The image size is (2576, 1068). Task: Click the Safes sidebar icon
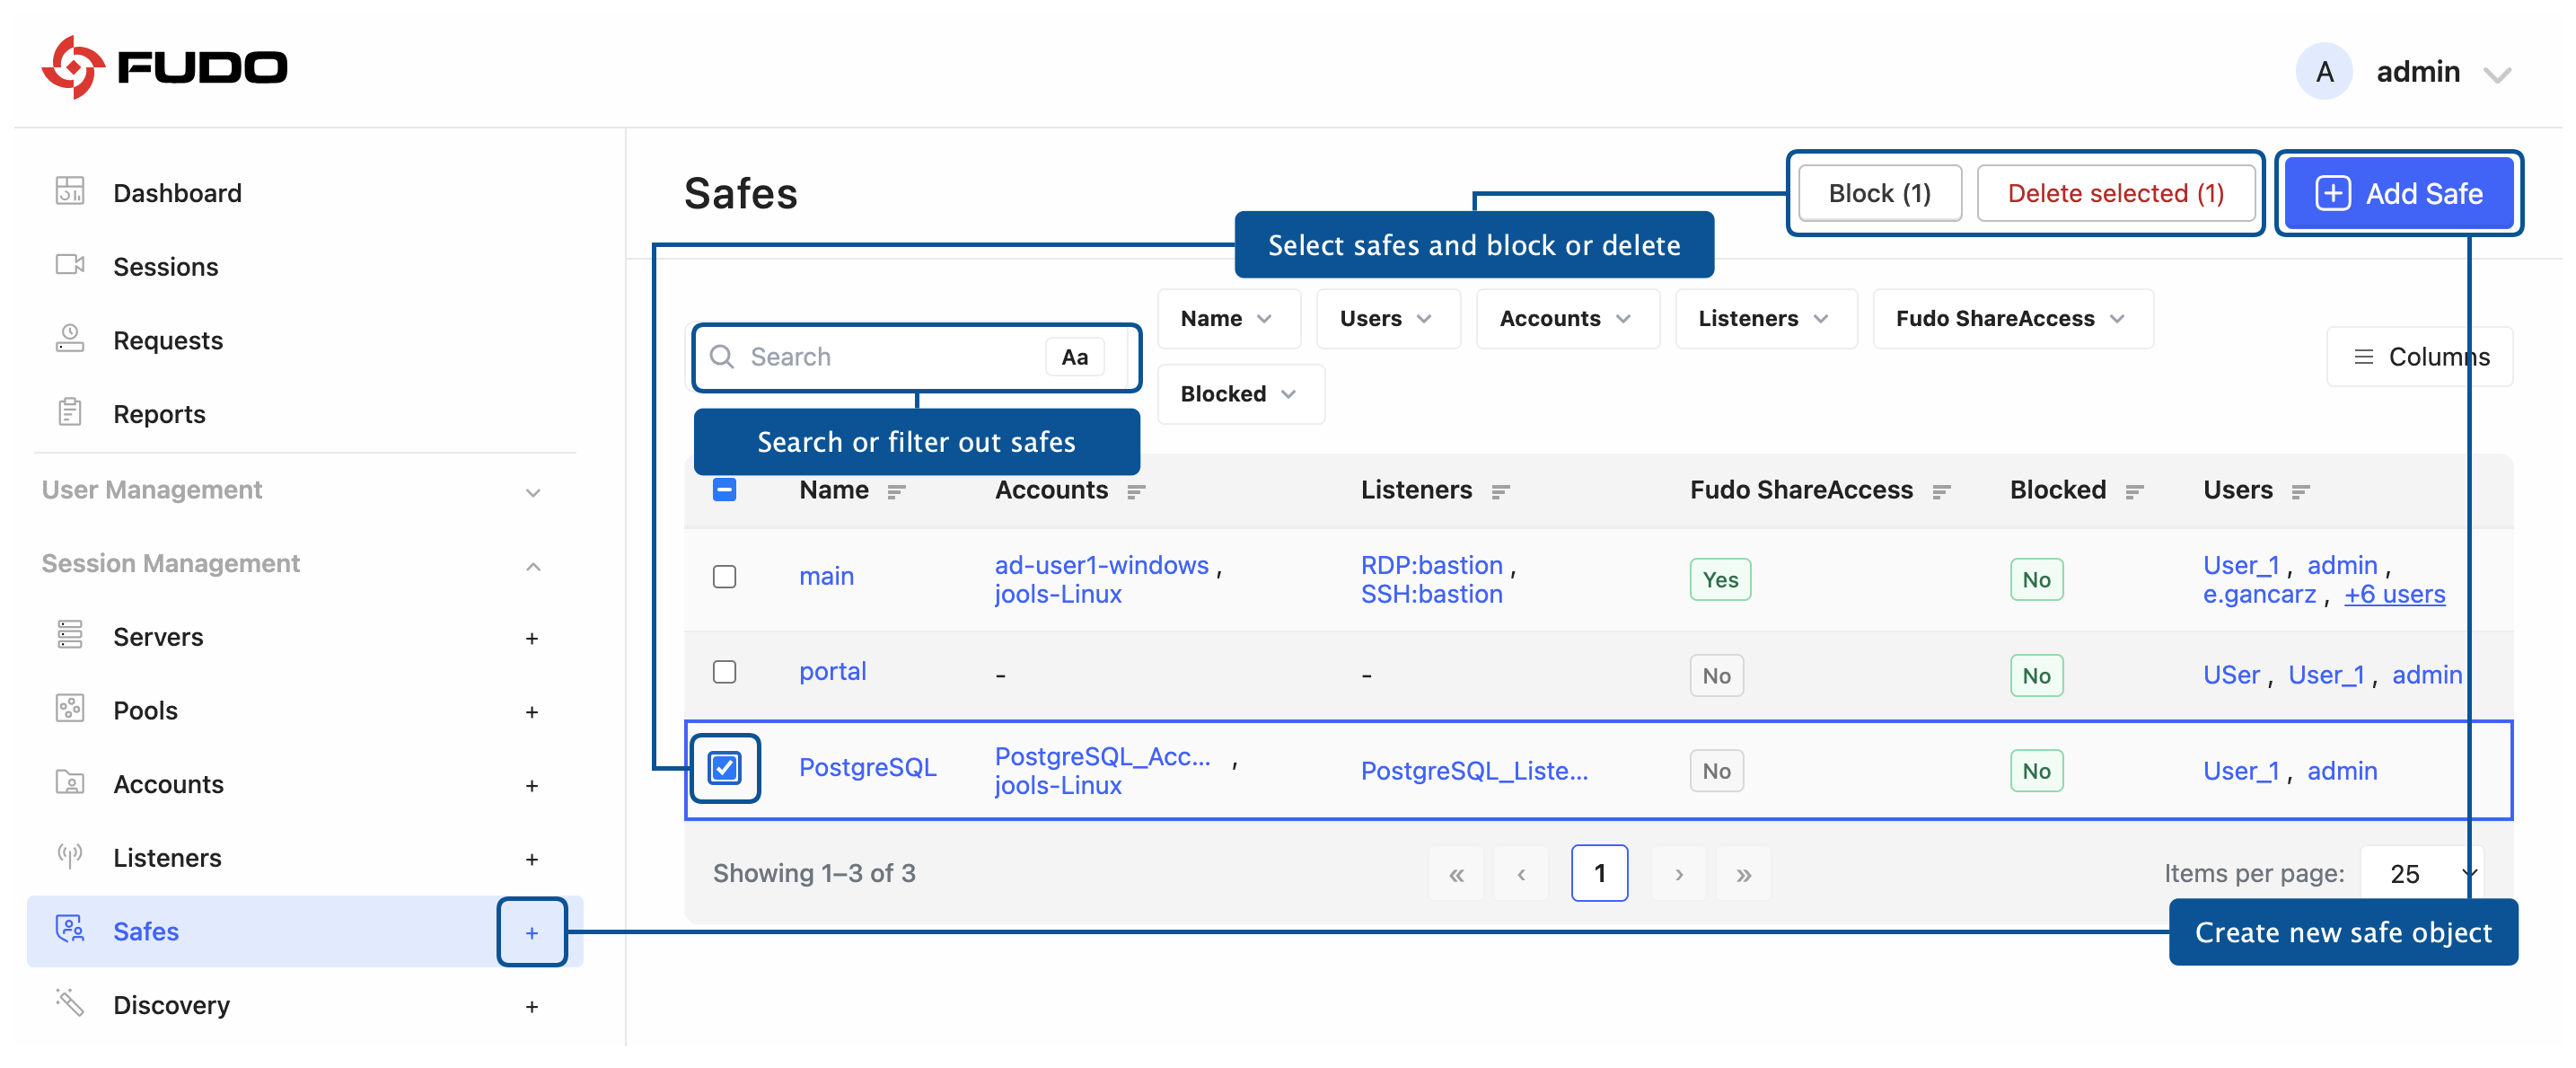pos(70,929)
